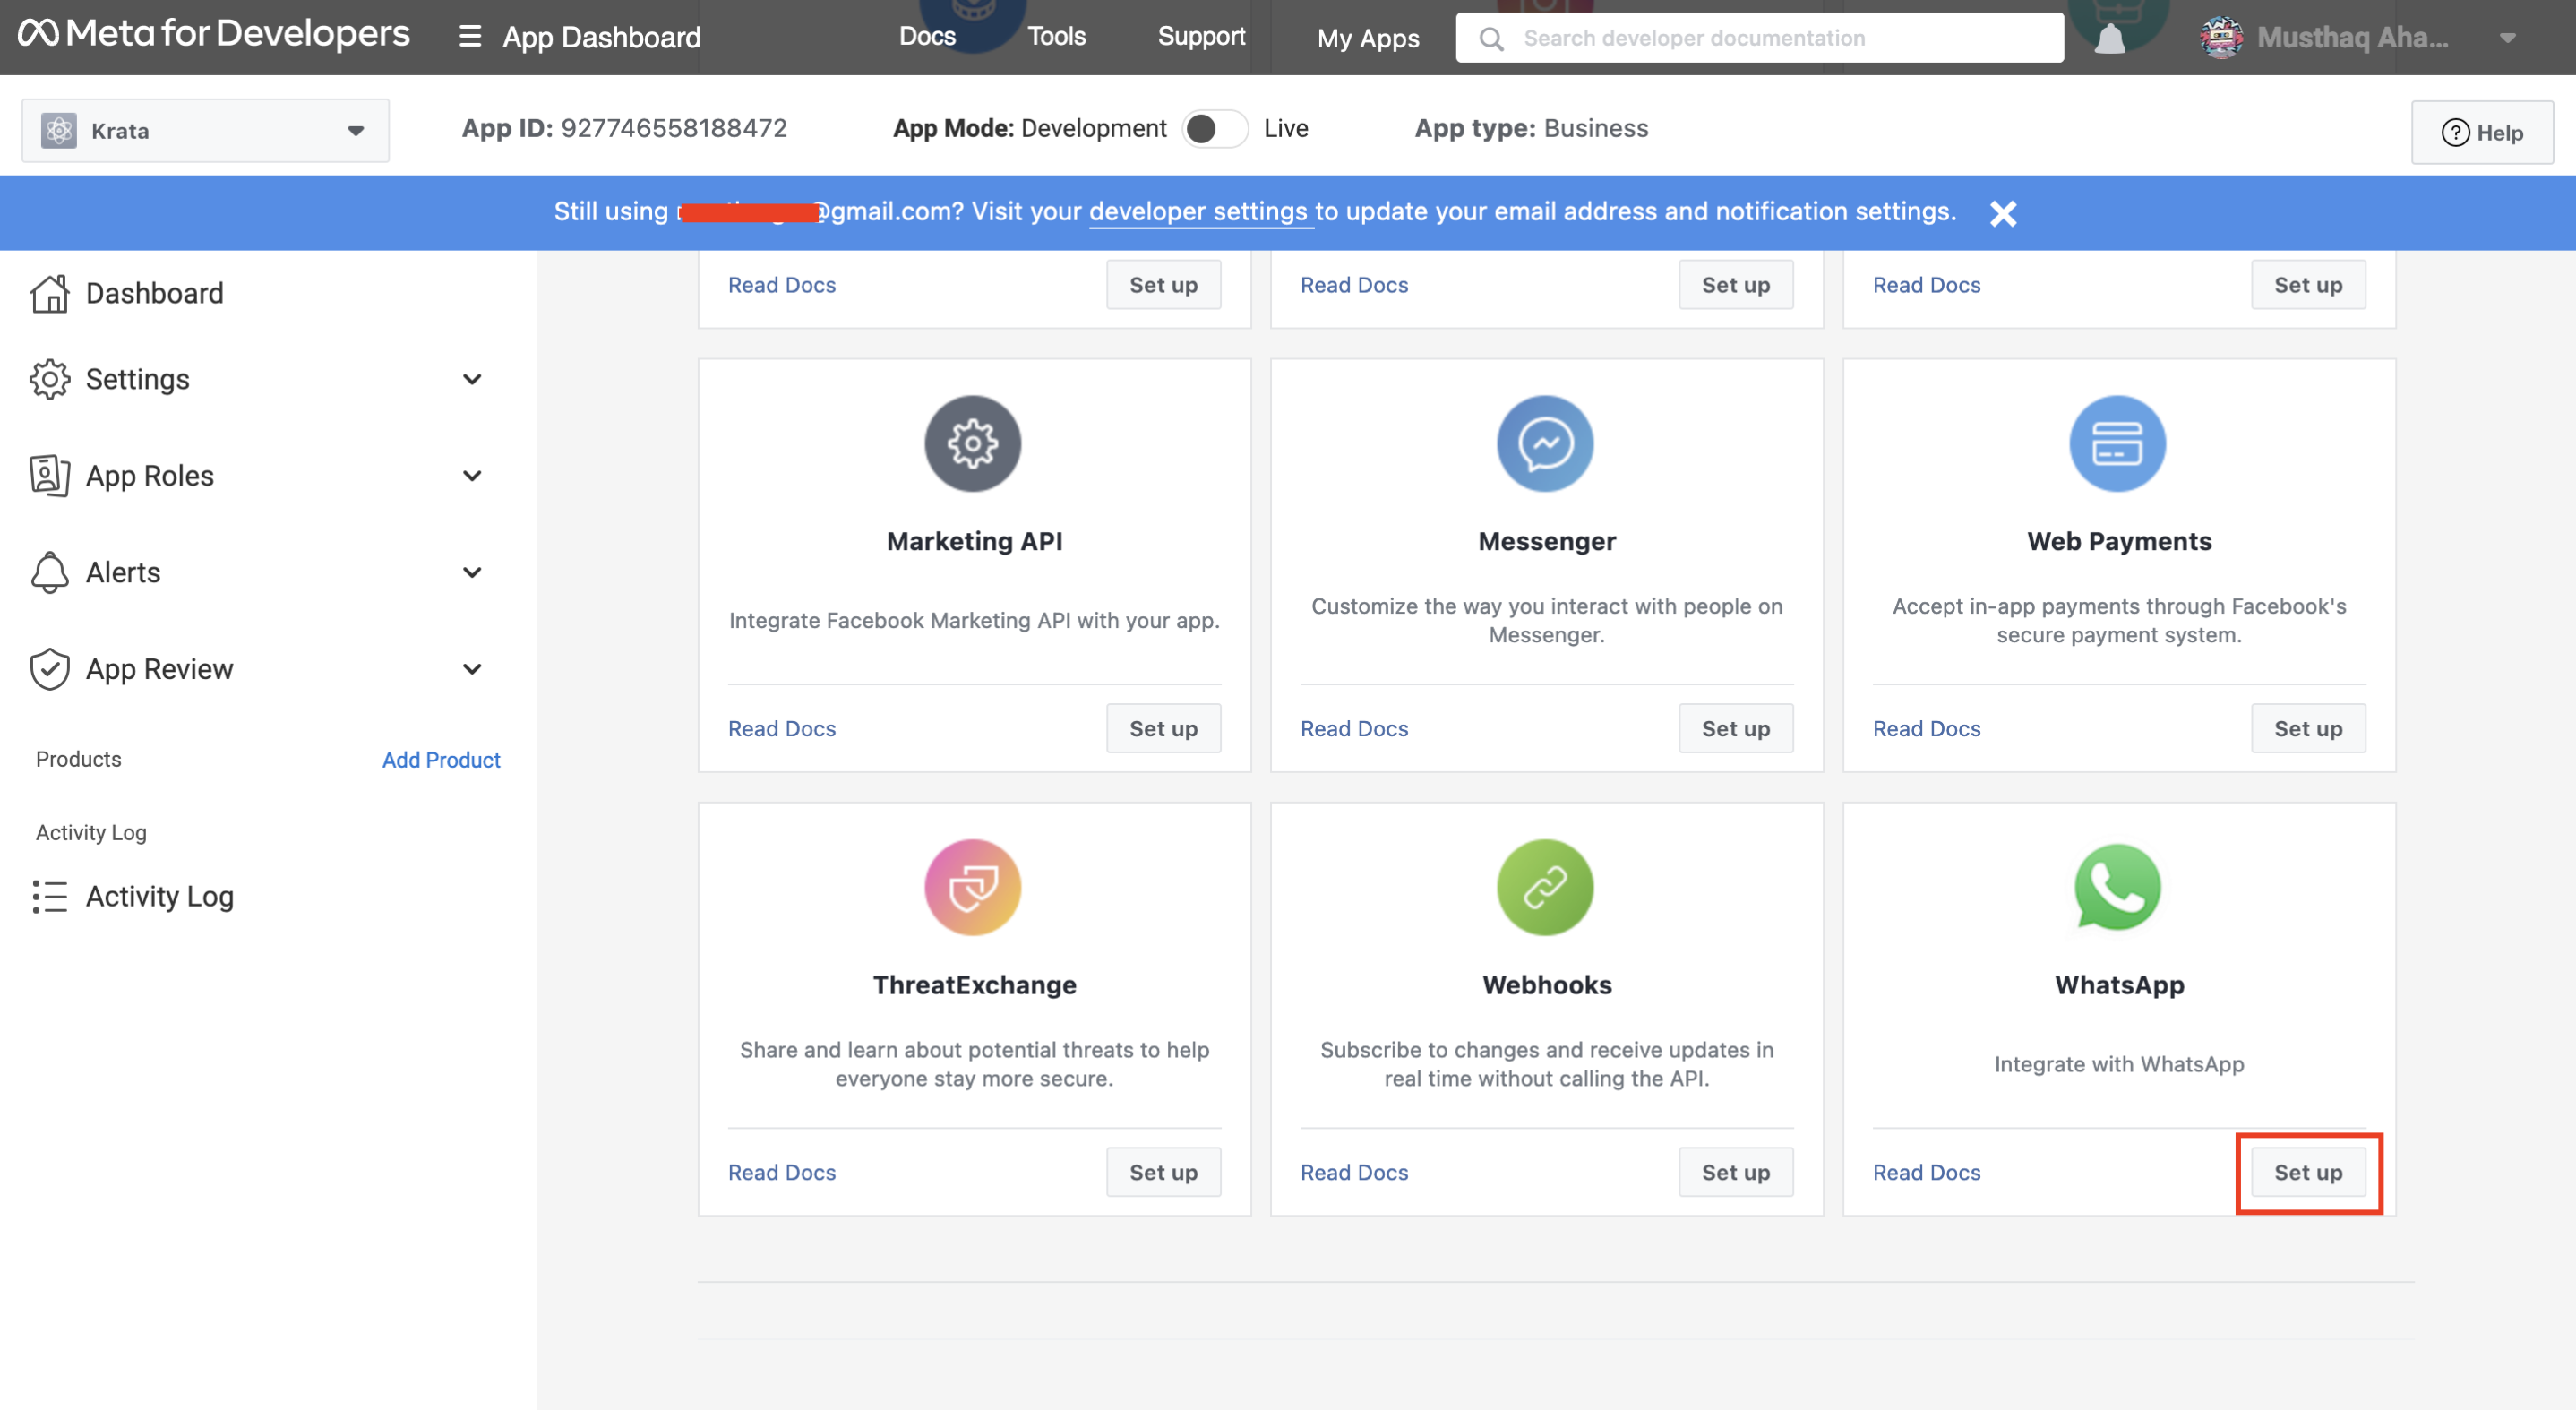
Task: Click the Messenger icon
Action: tap(1545, 441)
